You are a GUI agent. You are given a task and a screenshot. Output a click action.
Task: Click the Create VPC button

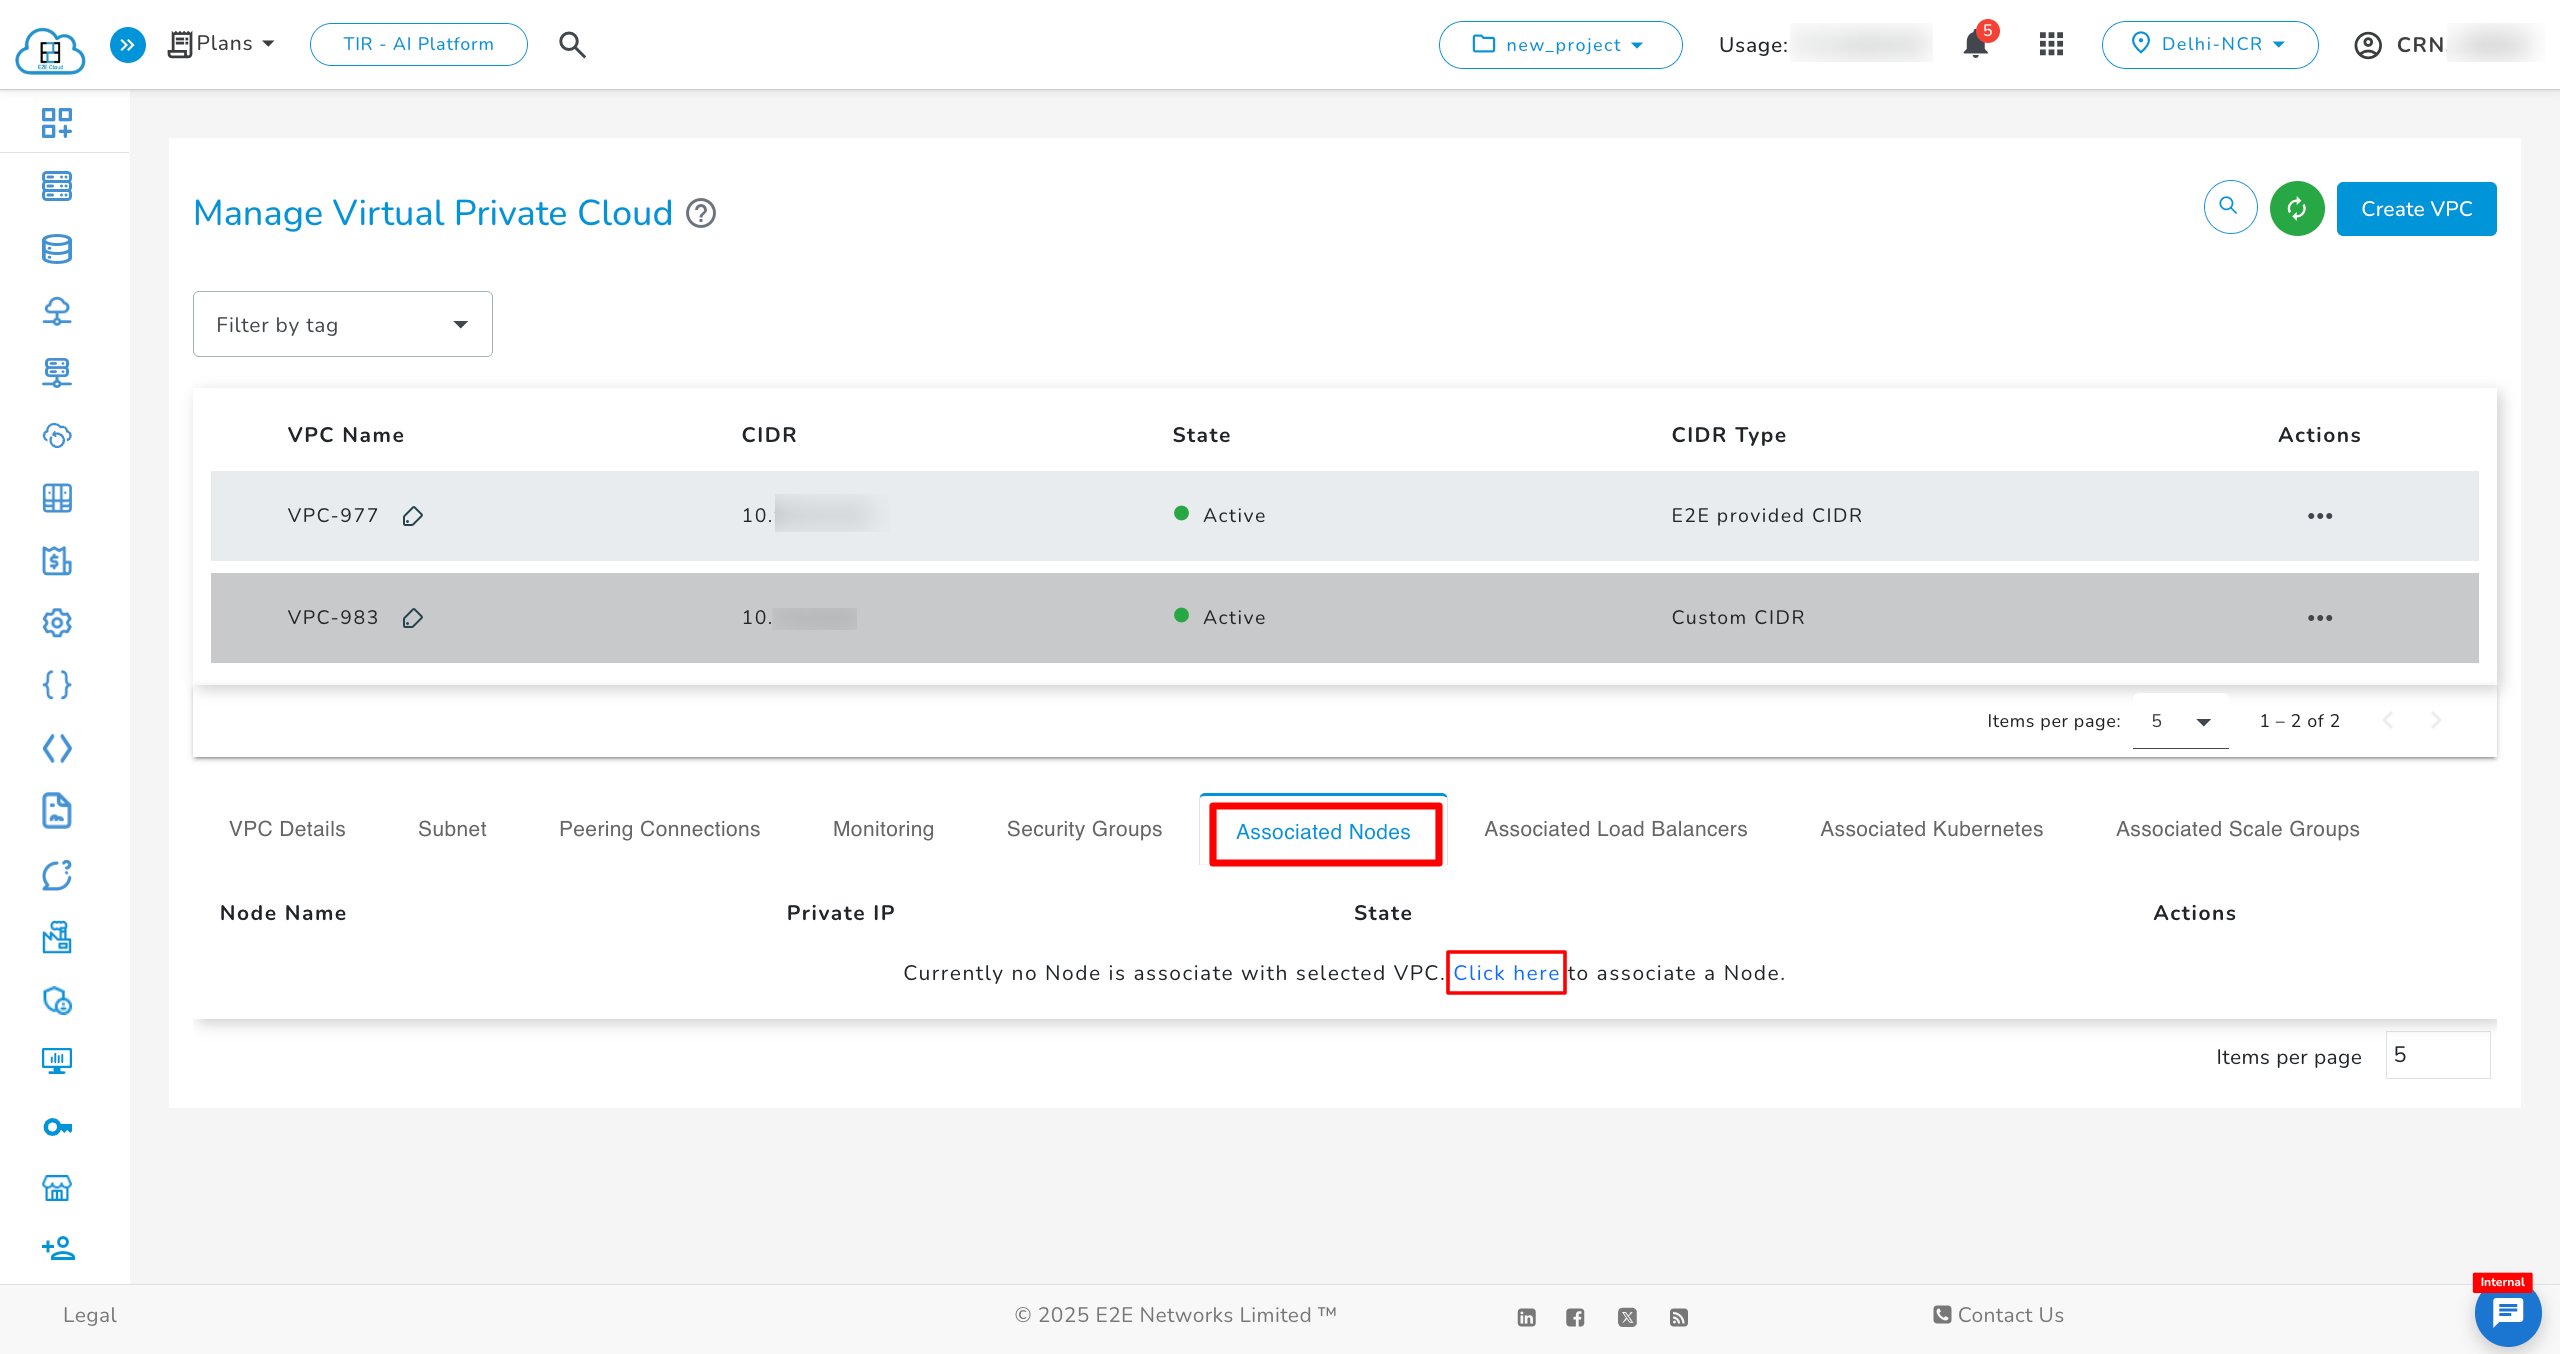(2416, 208)
